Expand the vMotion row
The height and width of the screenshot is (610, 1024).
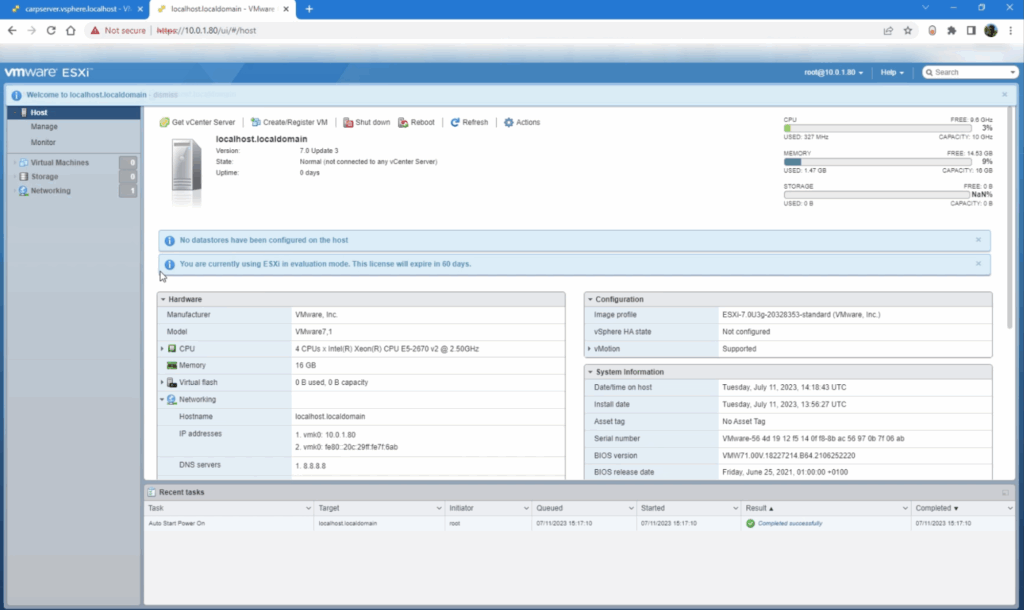coord(589,349)
